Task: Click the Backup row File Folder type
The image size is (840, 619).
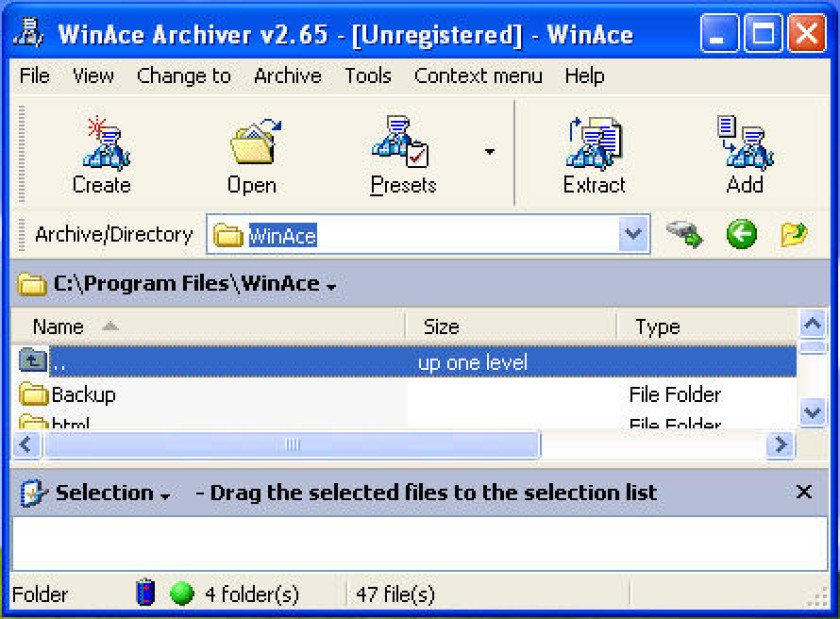Action: [675, 394]
